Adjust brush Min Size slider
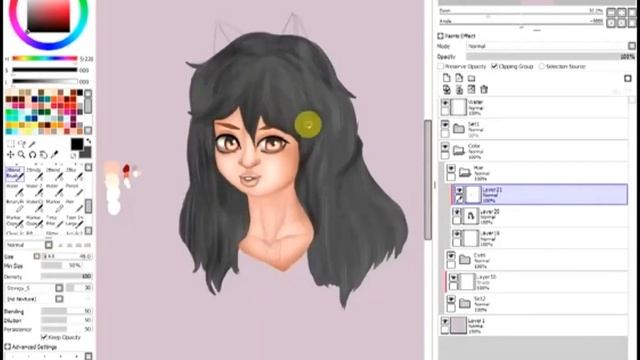The height and width of the screenshot is (360, 640). (61, 266)
